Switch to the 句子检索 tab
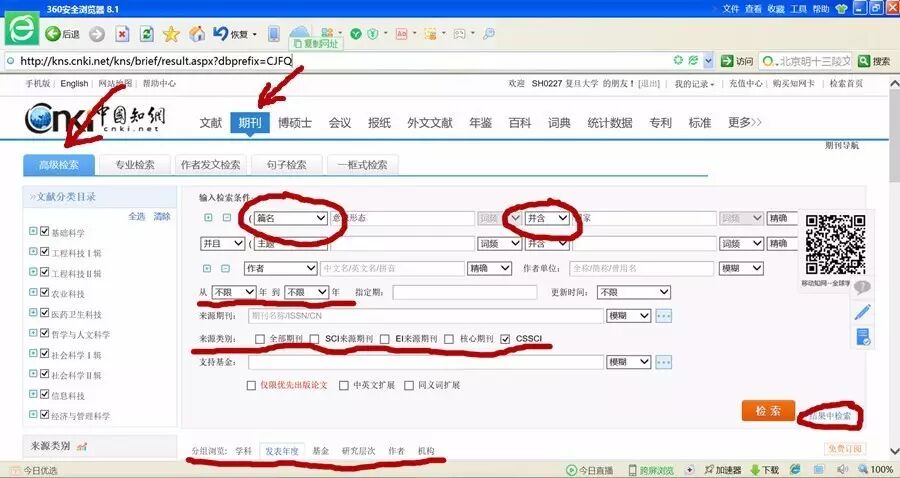 pos(286,165)
